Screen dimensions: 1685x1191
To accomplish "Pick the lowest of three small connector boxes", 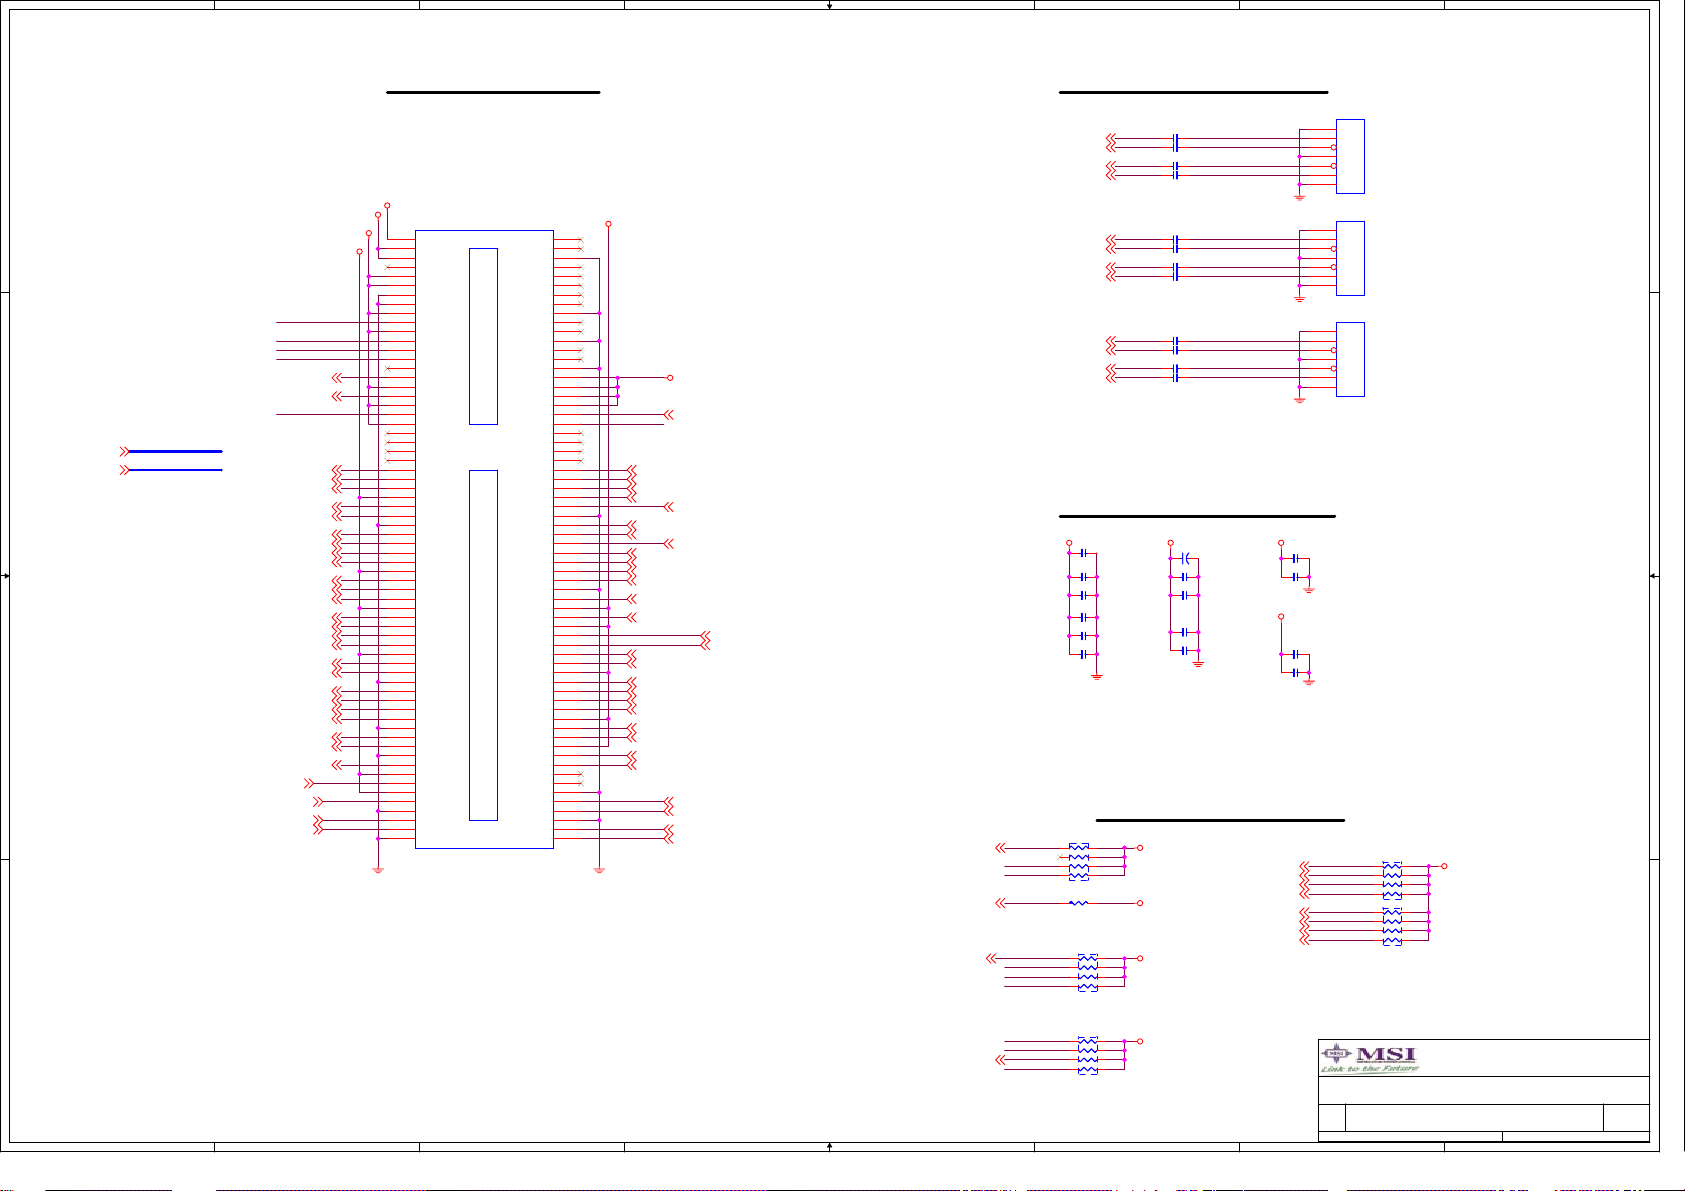I will click(x=1350, y=359).
